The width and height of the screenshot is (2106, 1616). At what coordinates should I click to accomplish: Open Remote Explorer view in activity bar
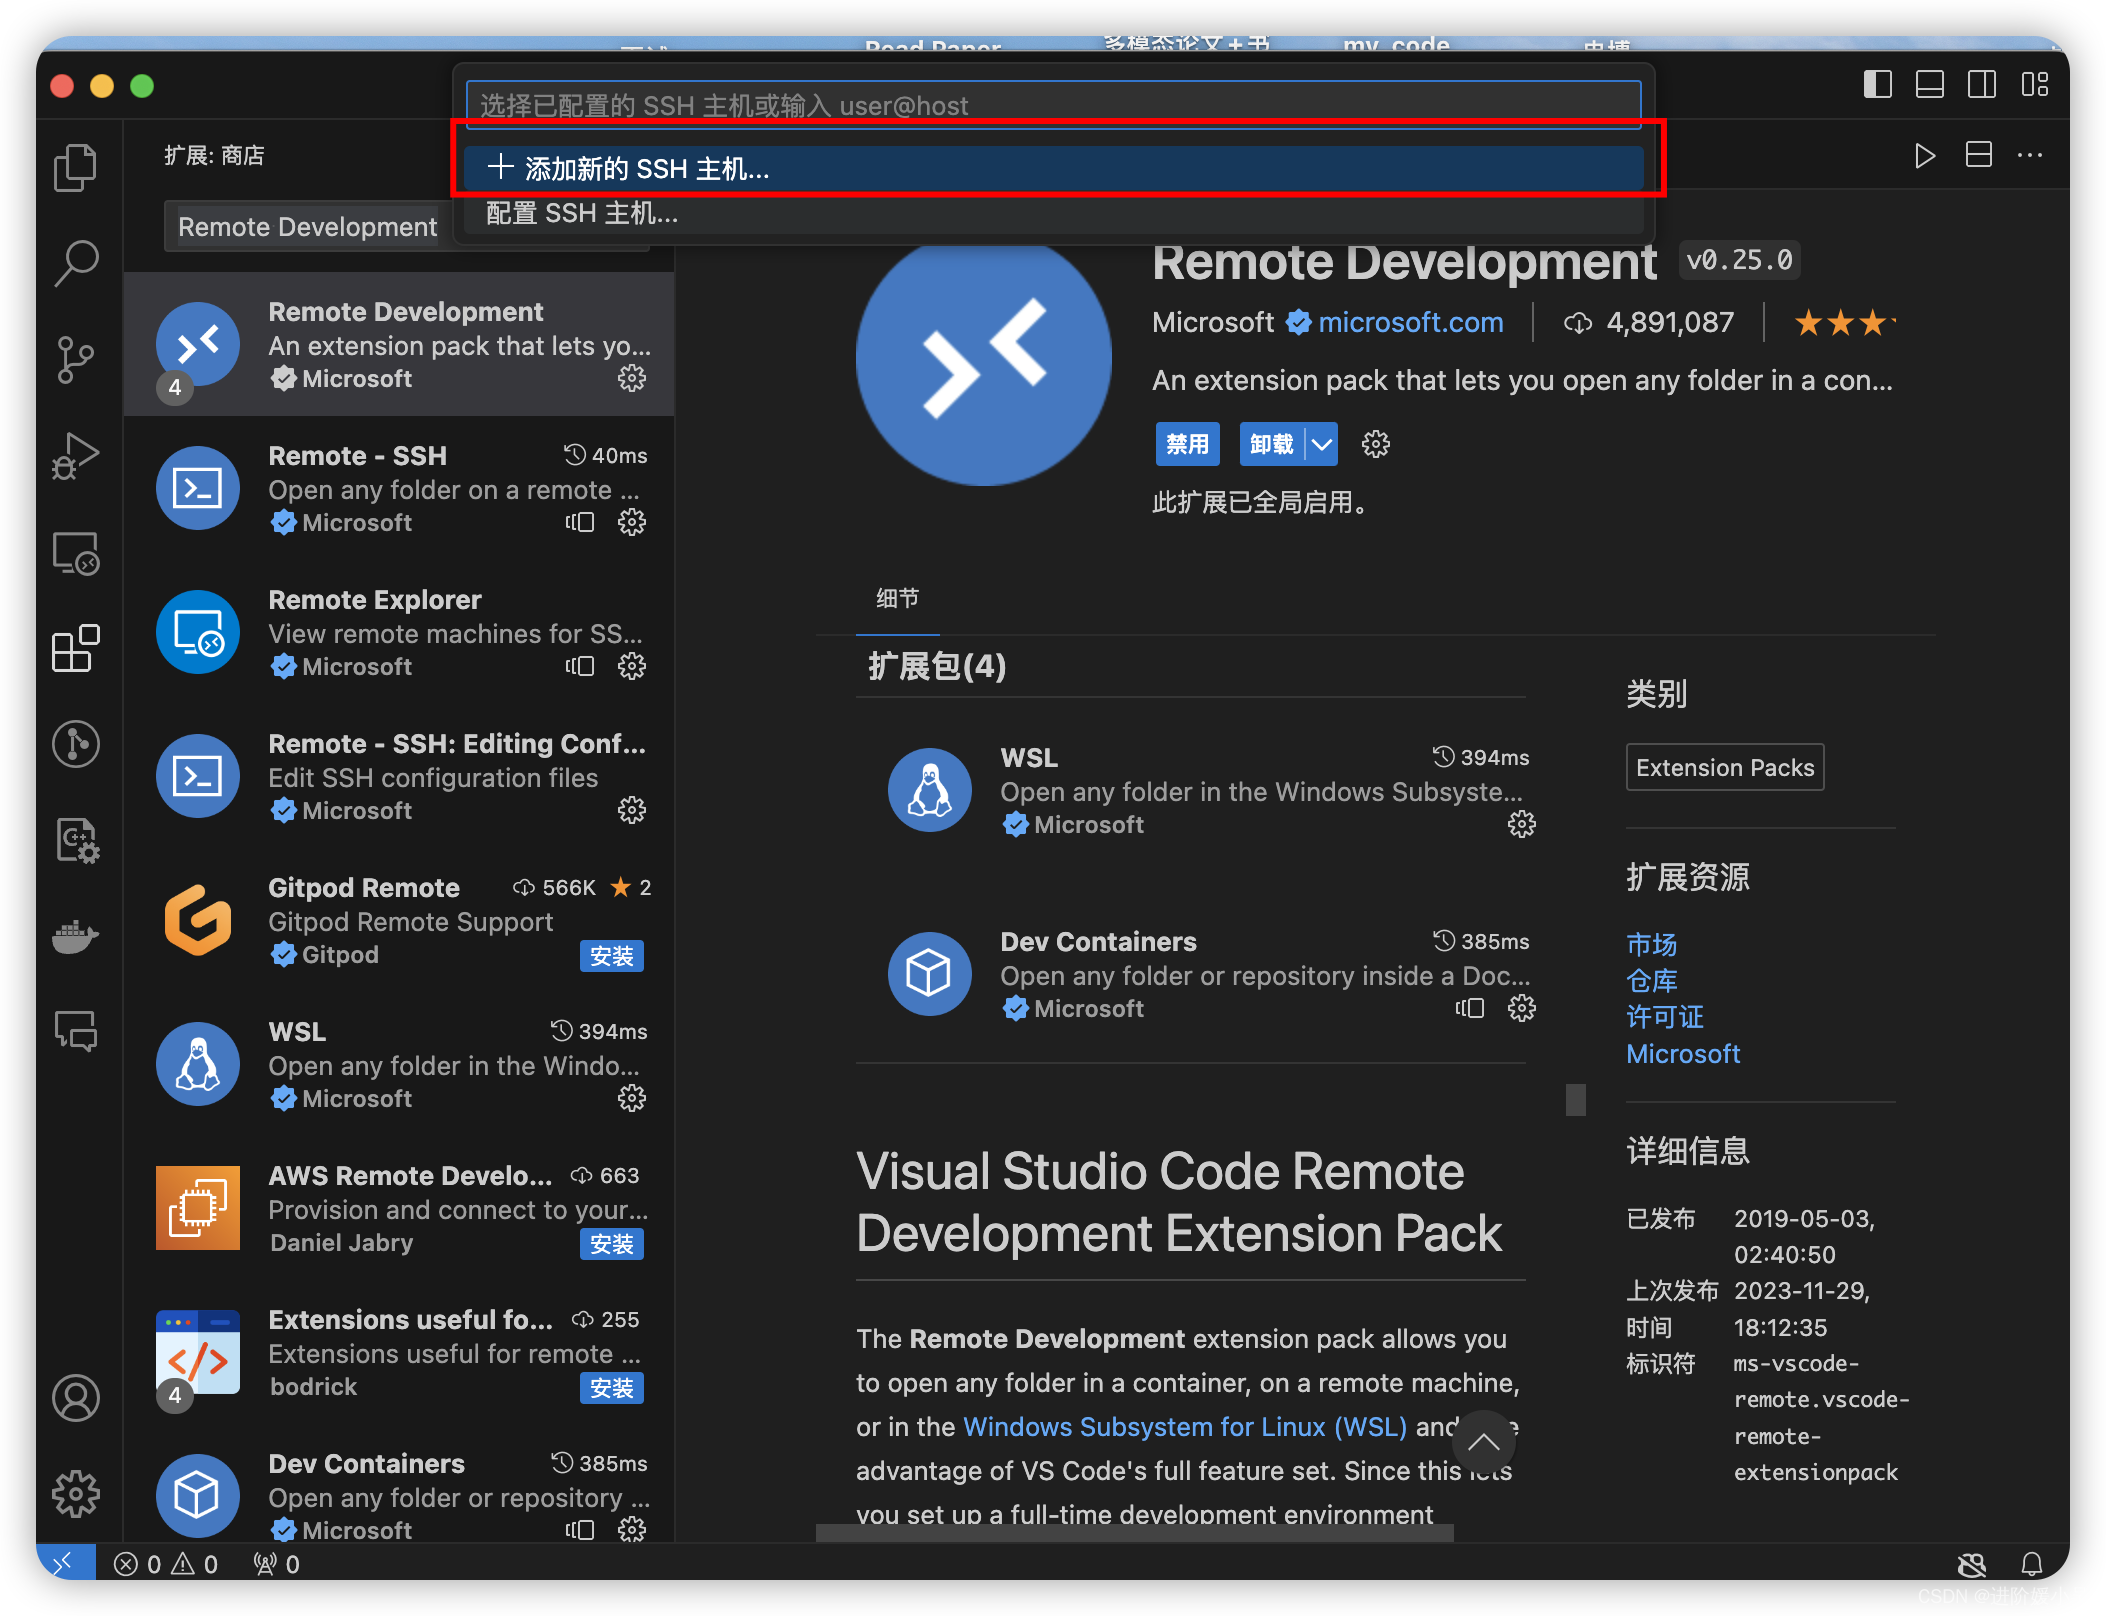(76, 552)
